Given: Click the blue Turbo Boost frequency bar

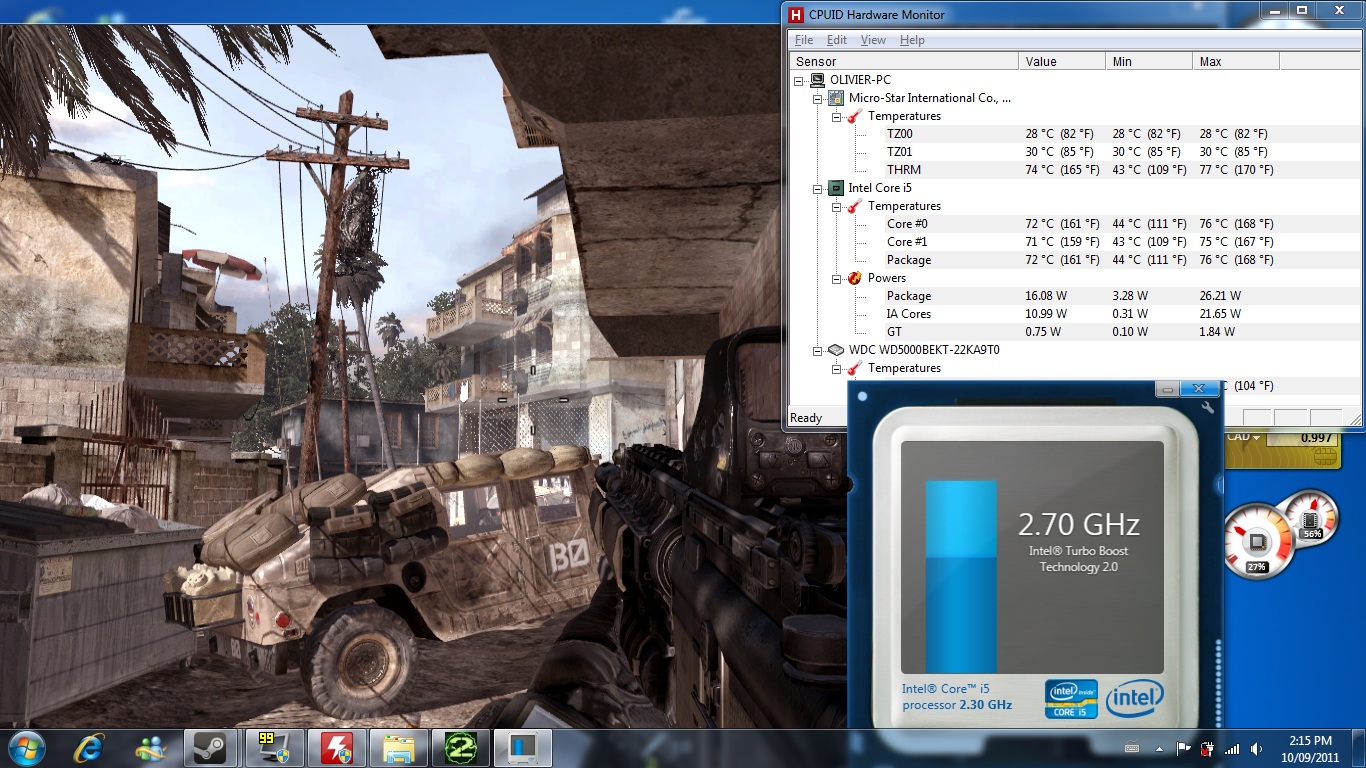Looking at the screenshot, I should coord(961,576).
